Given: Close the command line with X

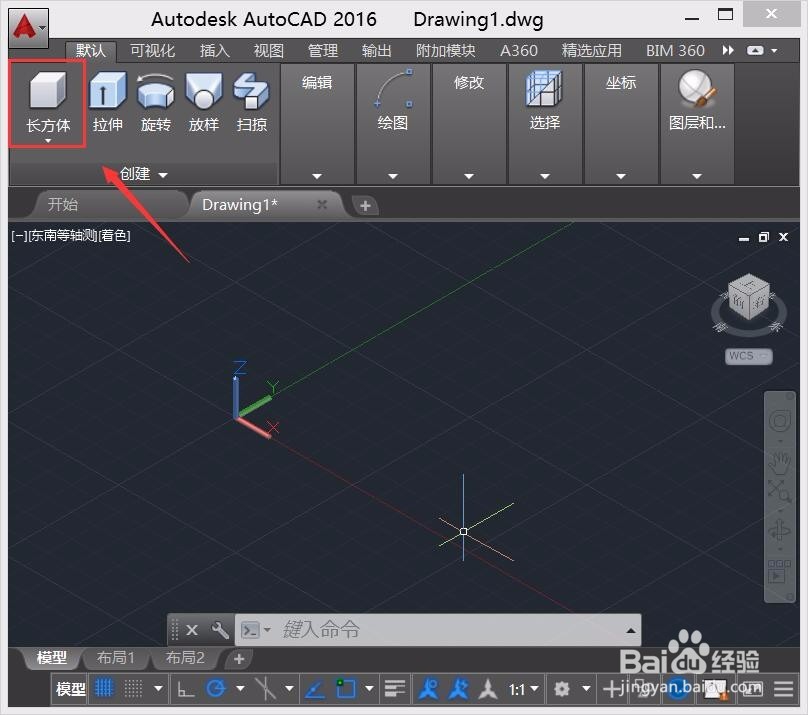Looking at the screenshot, I should pyautogui.click(x=192, y=629).
